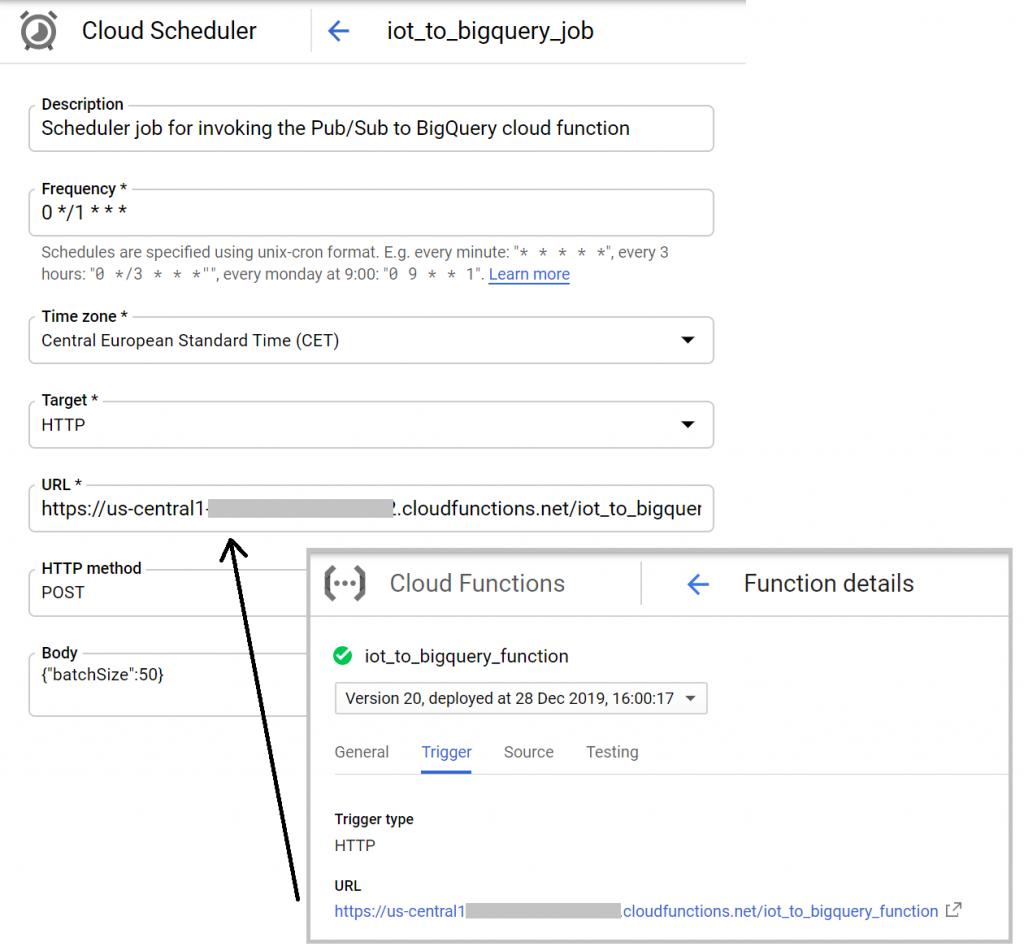Click the Cloud Scheduler alarm clock icon
The height and width of the screenshot is (951, 1024).
click(x=37, y=30)
